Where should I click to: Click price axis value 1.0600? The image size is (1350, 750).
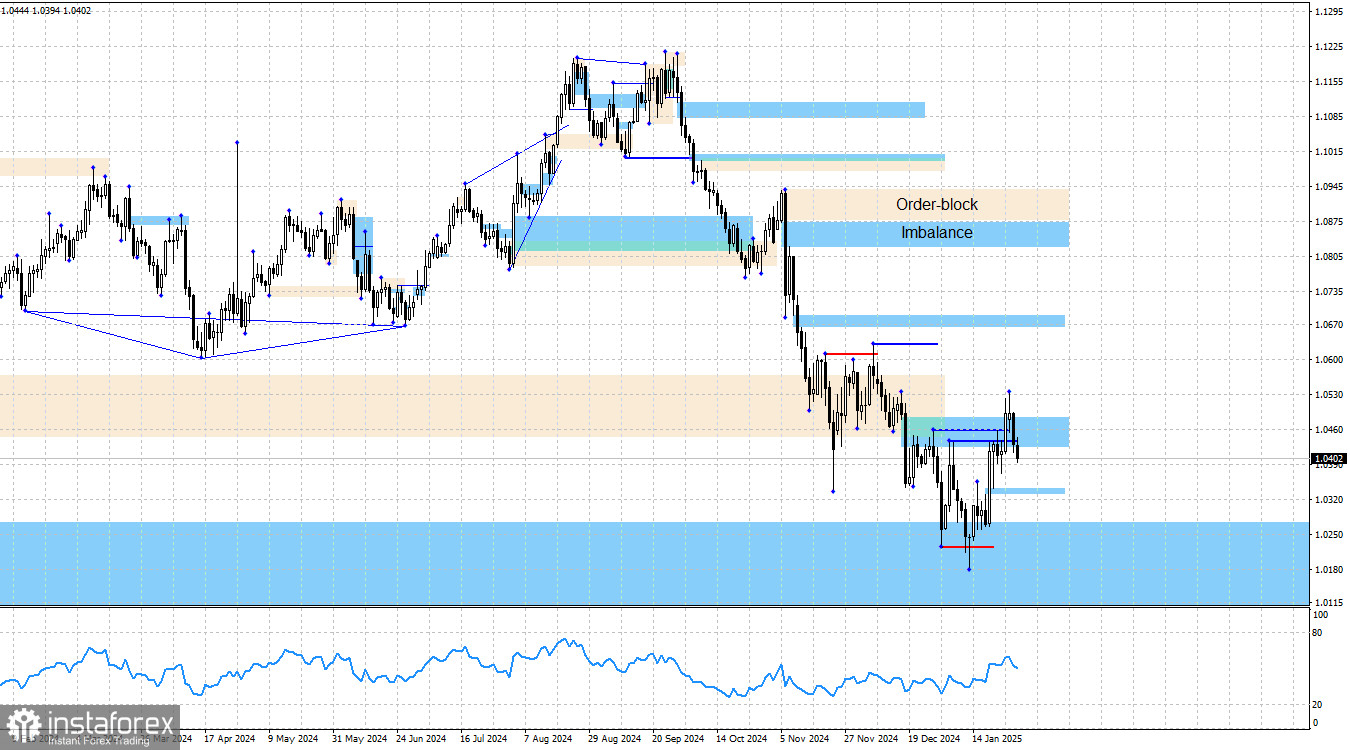(1329, 360)
